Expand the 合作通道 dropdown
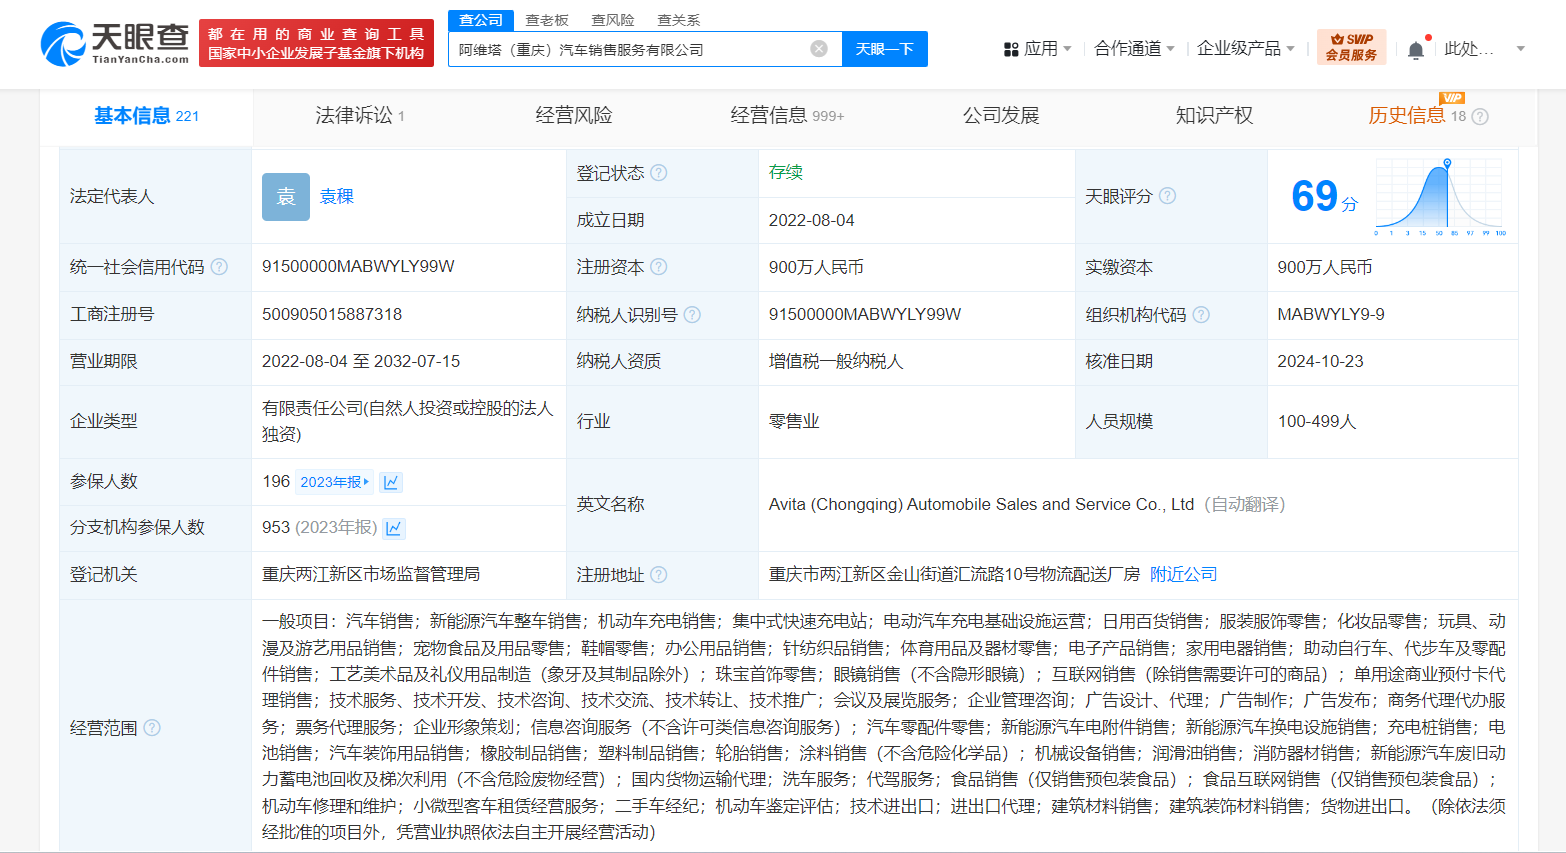Viewport: 1566px width, 853px height. [x=1134, y=49]
